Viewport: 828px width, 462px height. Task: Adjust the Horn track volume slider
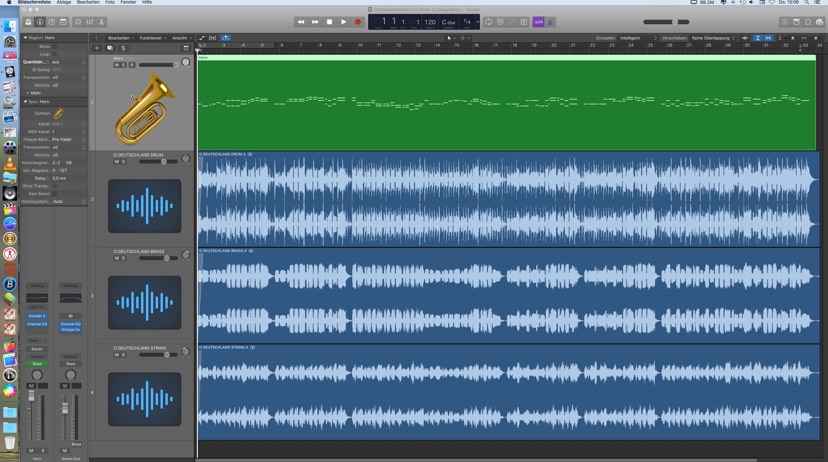[158, 65]
